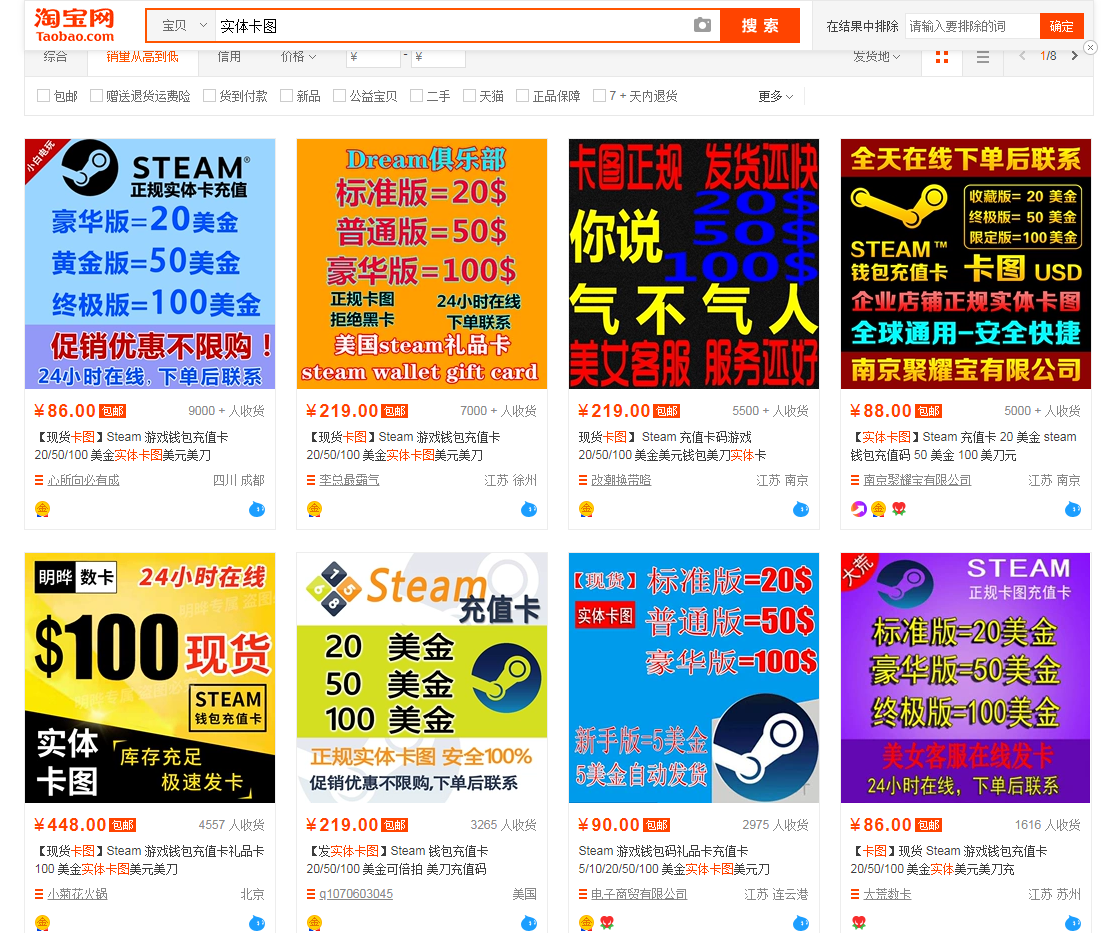Click the camera image-search icon
The width and height of the screenshot is (1111, 933).
(702, 26)
